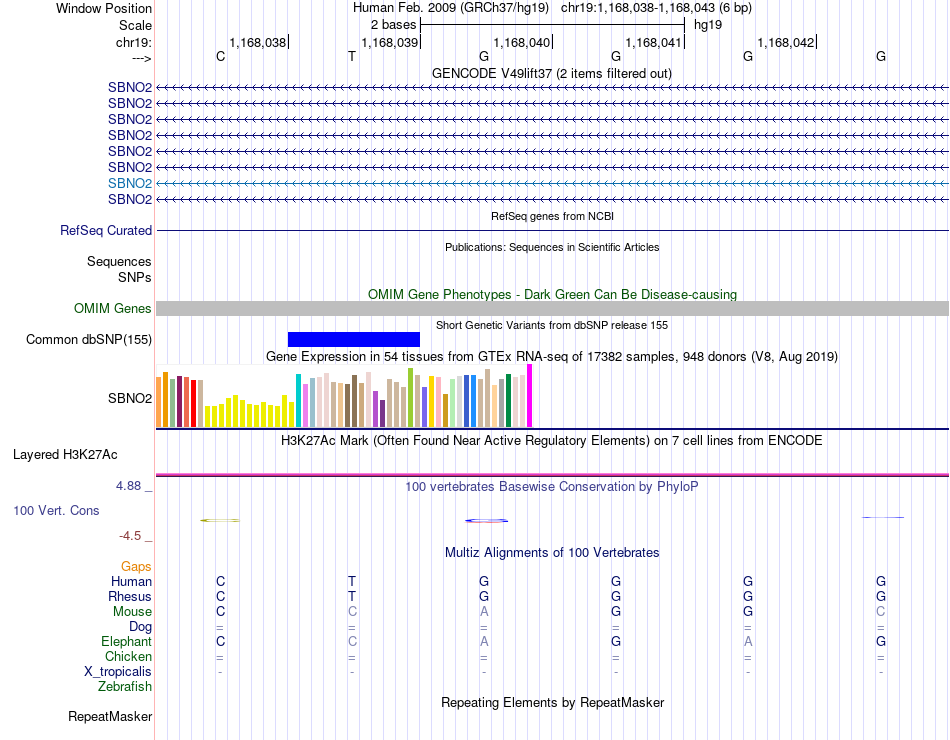Pick the cyan GTEx expression bar
Viewport: 950px width, 740px height.
(298, 401)
